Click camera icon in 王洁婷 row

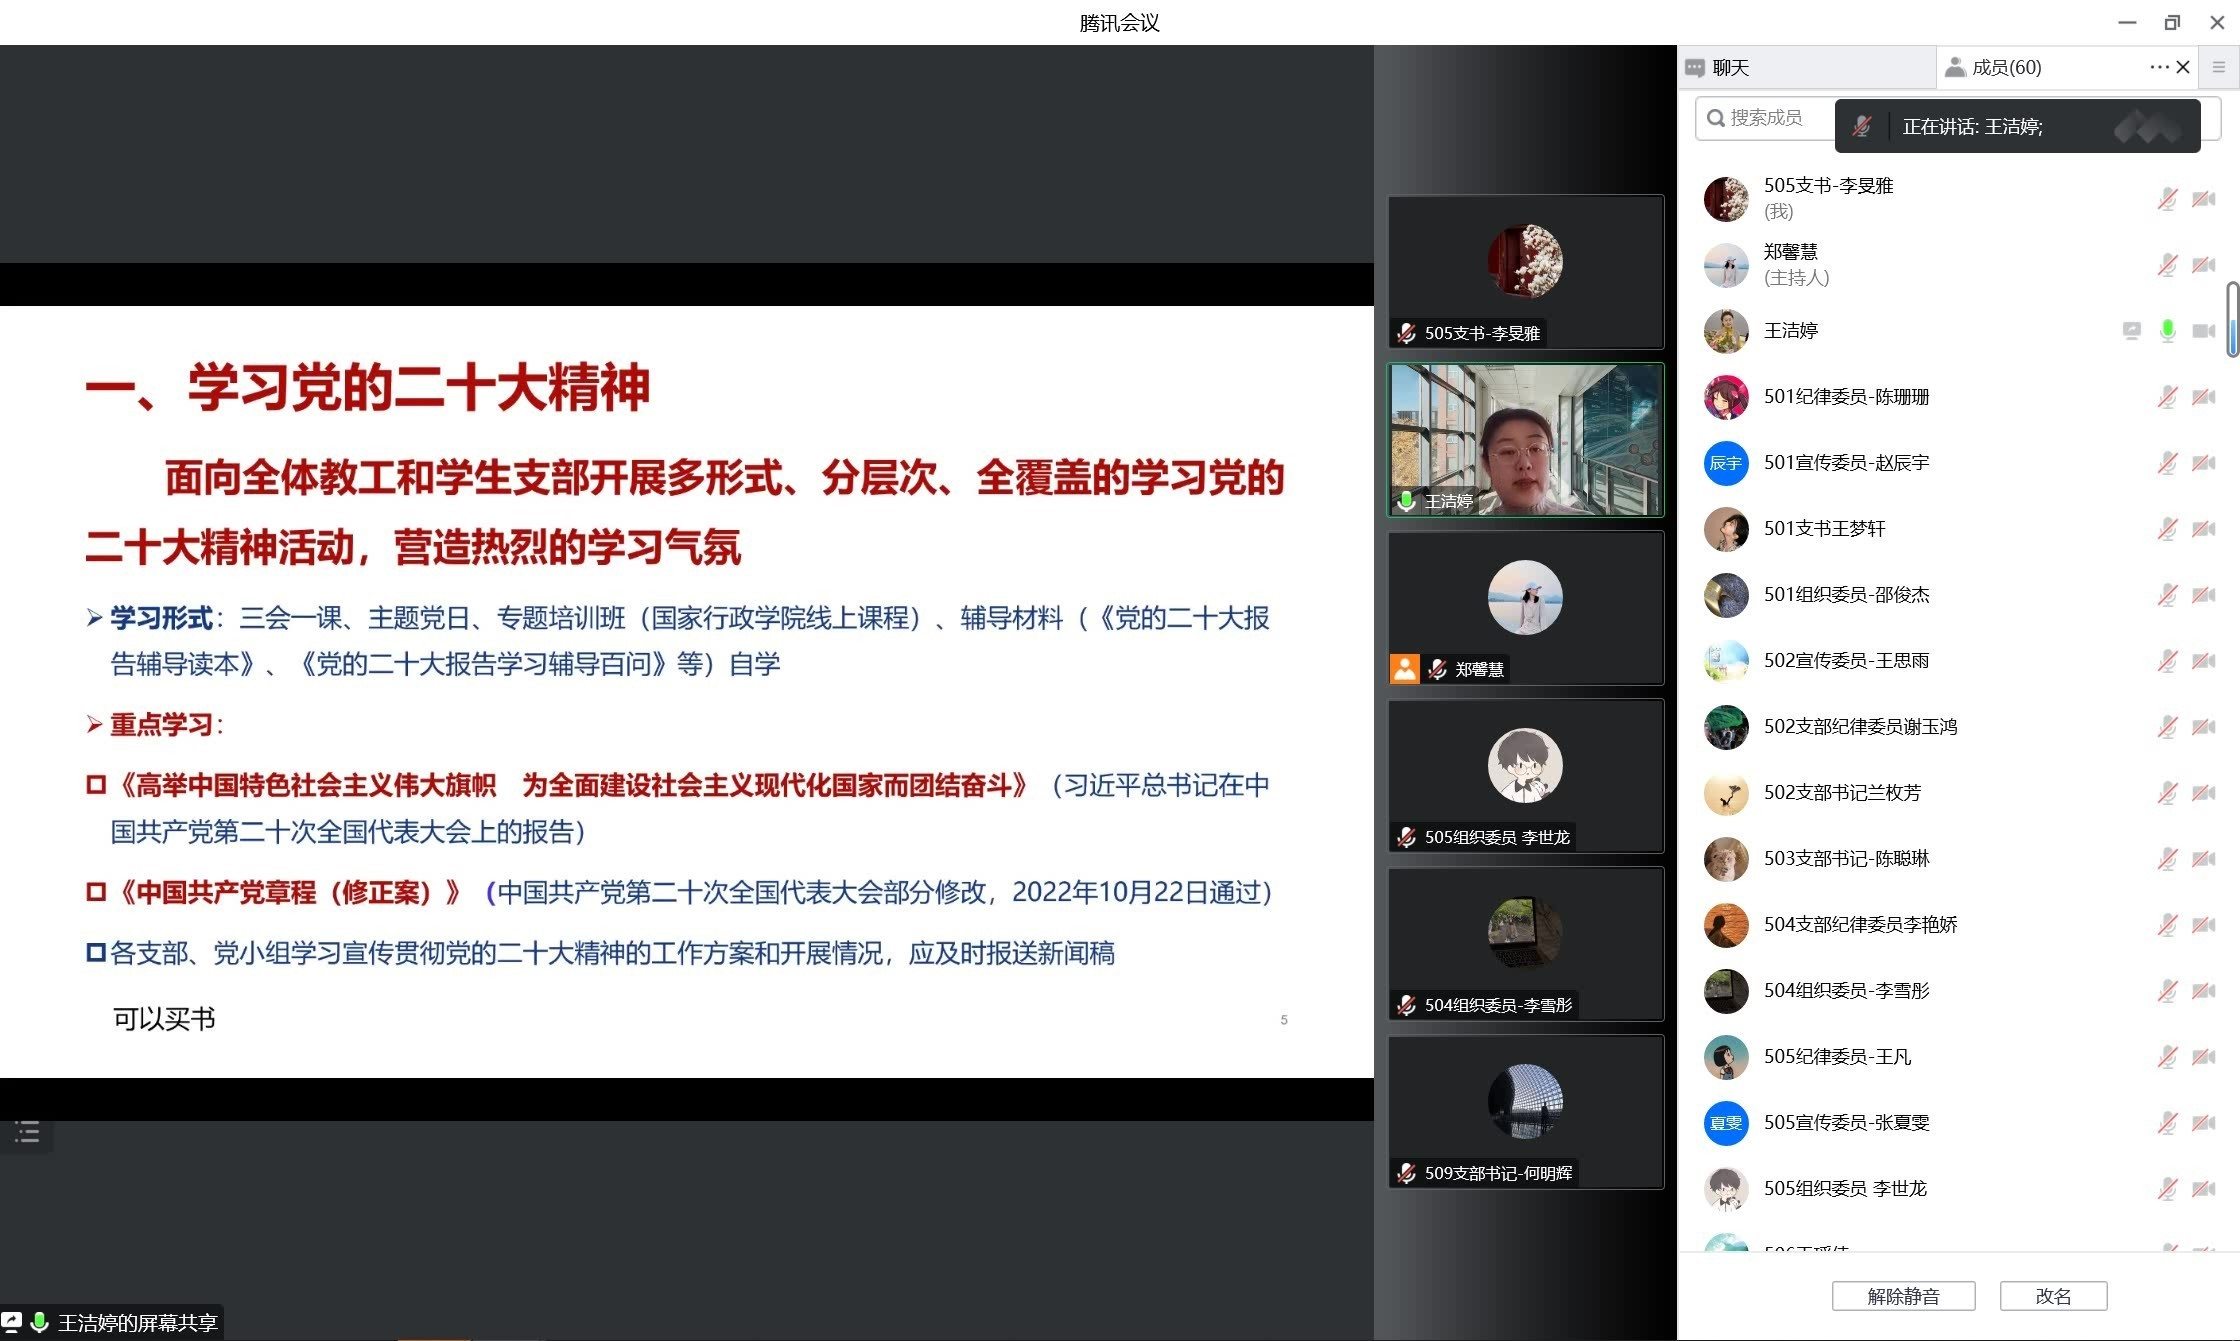point(2203,331)
